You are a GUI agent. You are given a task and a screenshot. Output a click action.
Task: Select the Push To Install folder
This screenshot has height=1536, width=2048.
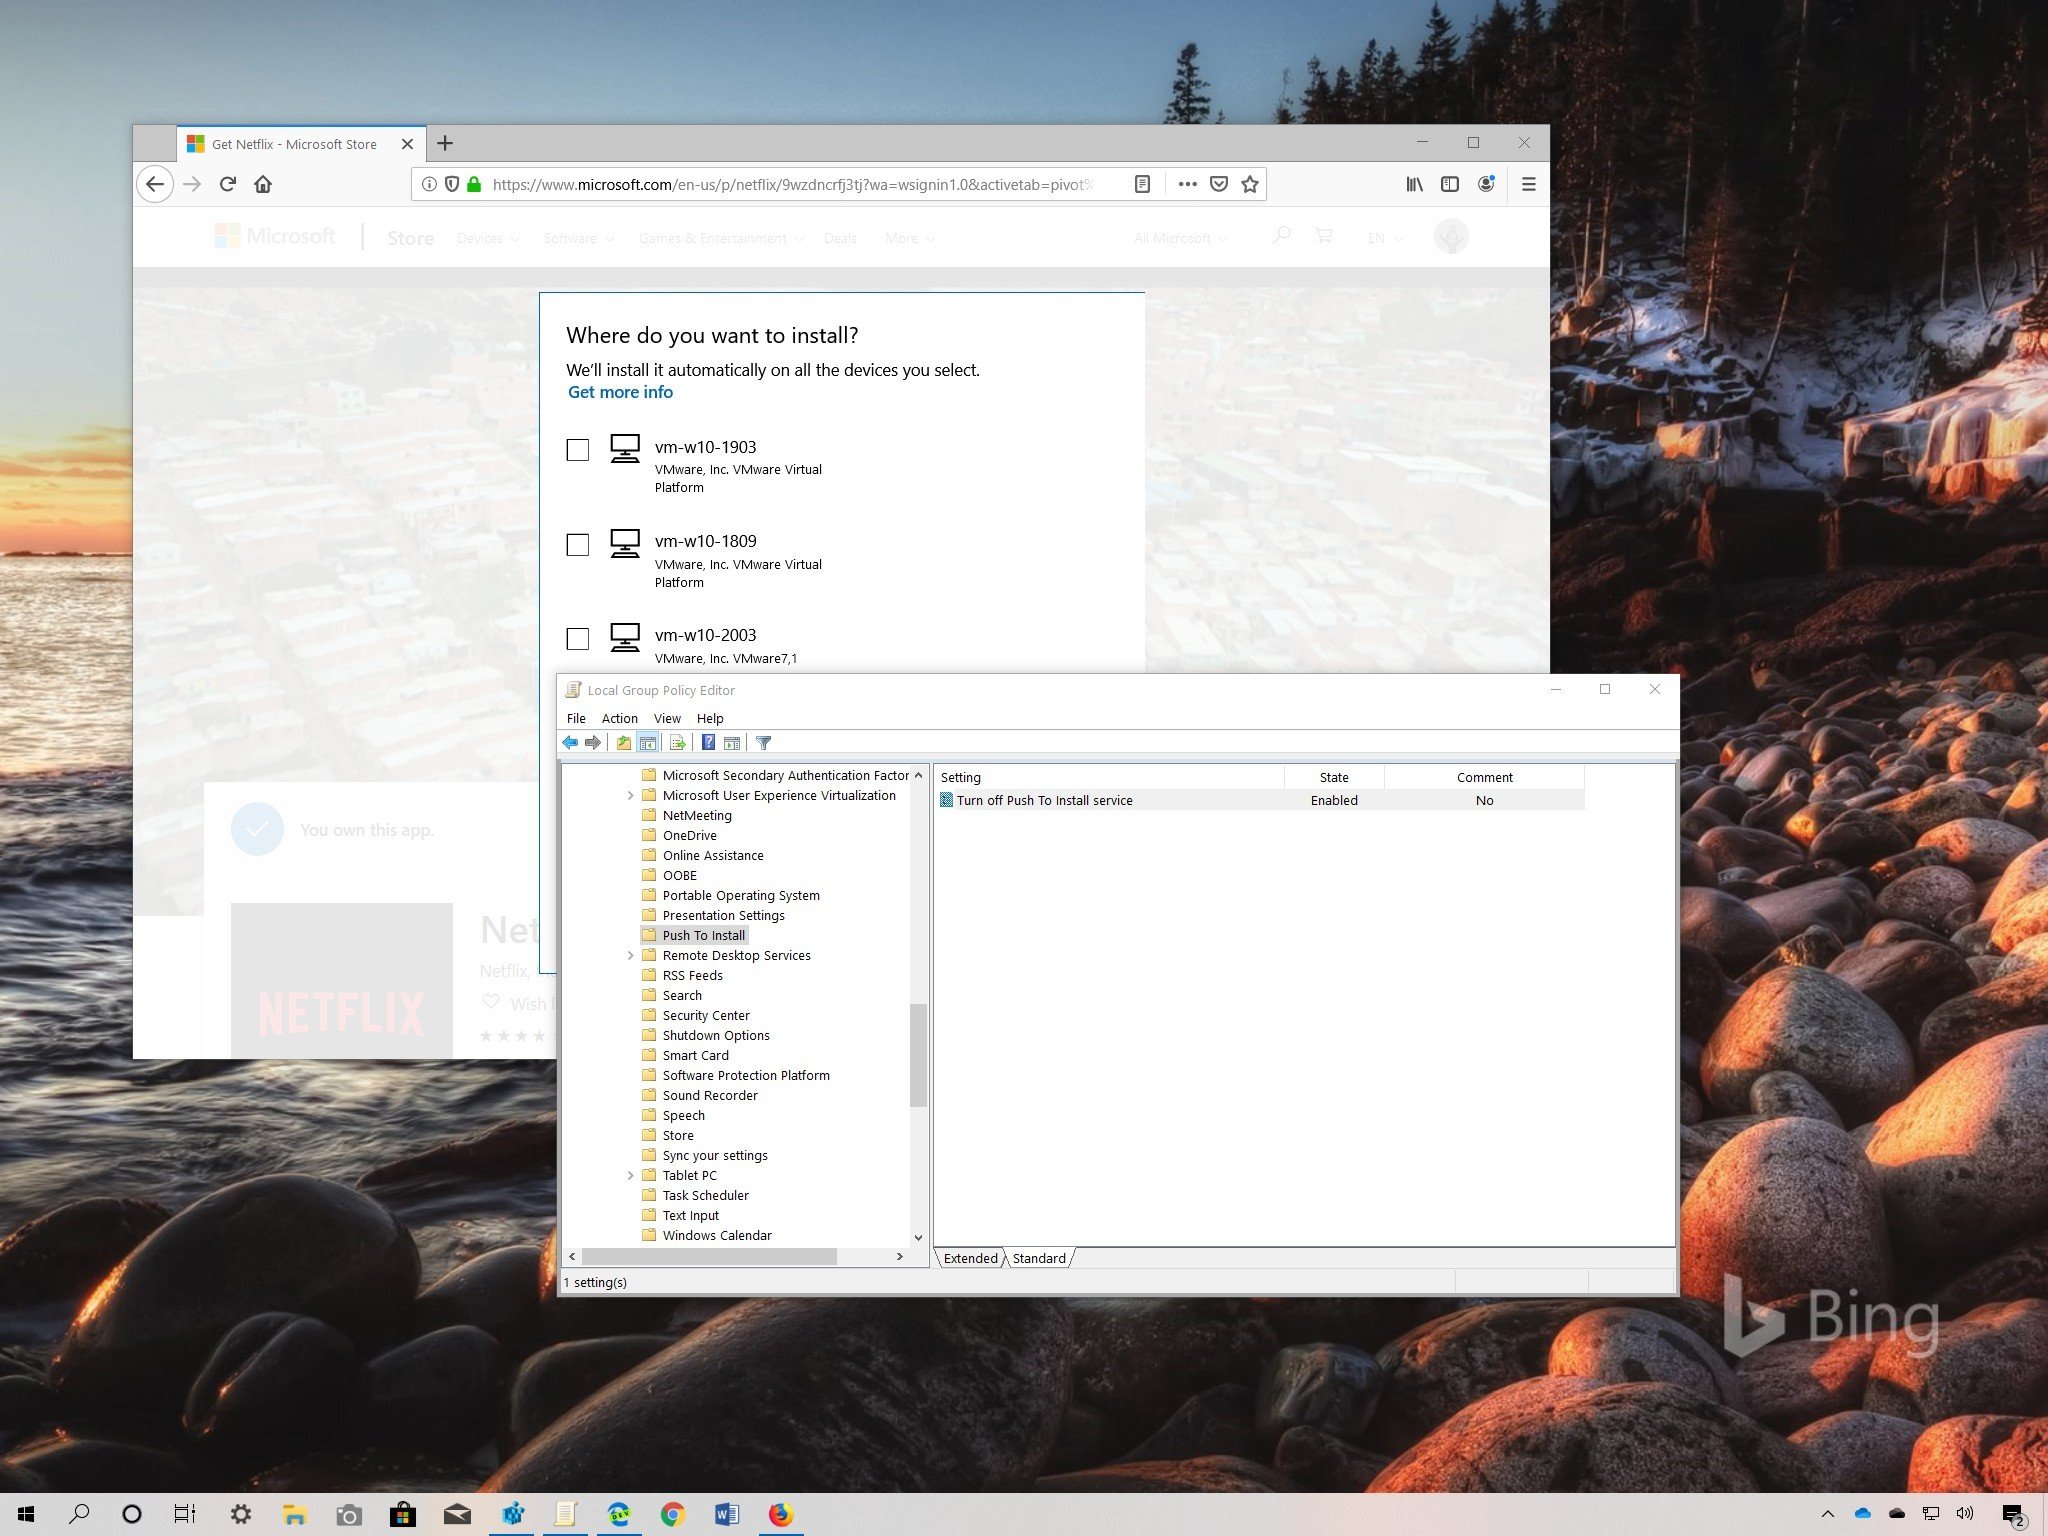[703, 934]
